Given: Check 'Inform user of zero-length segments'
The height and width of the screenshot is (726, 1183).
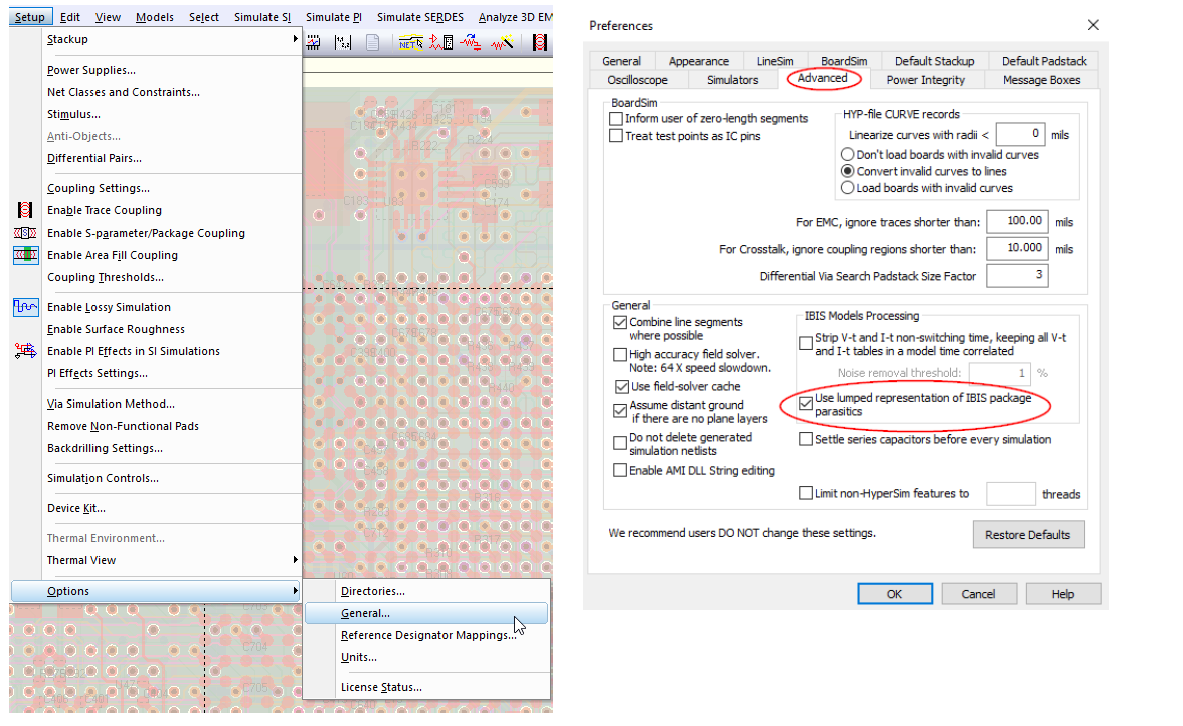Looking at the screenshot, I should [616, 118].
